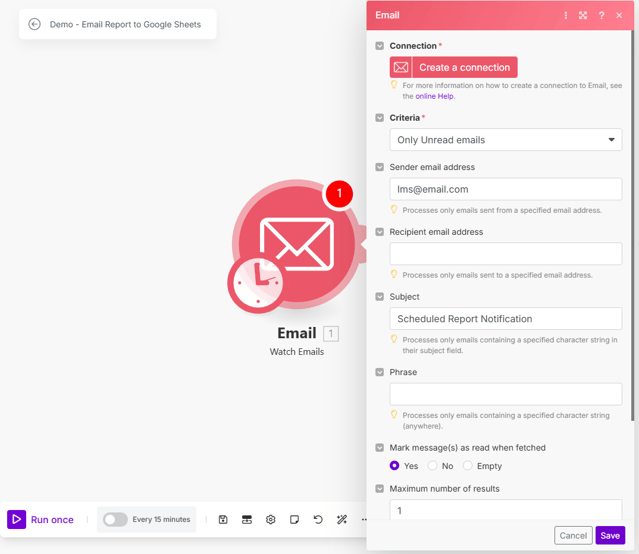The image size is (639, 554).
Task: Click the Maximum number of results input
Action: 506,510
